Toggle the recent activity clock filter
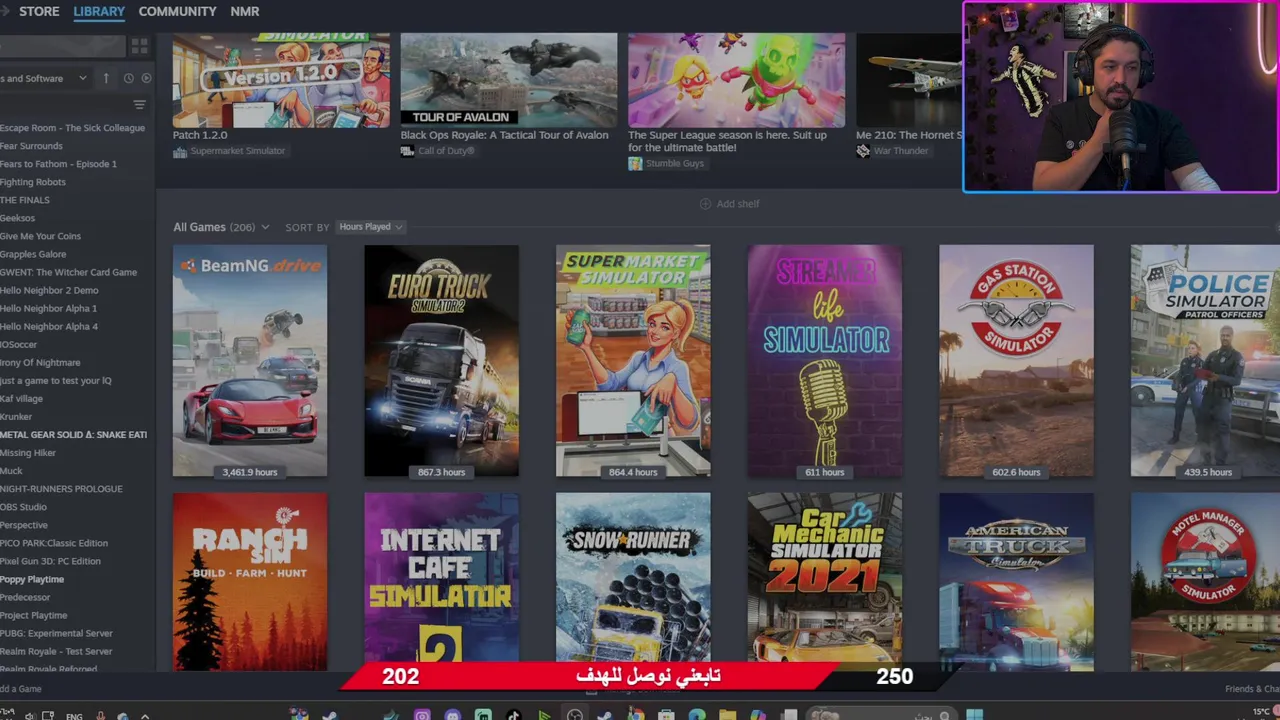 tap(128, 78)
